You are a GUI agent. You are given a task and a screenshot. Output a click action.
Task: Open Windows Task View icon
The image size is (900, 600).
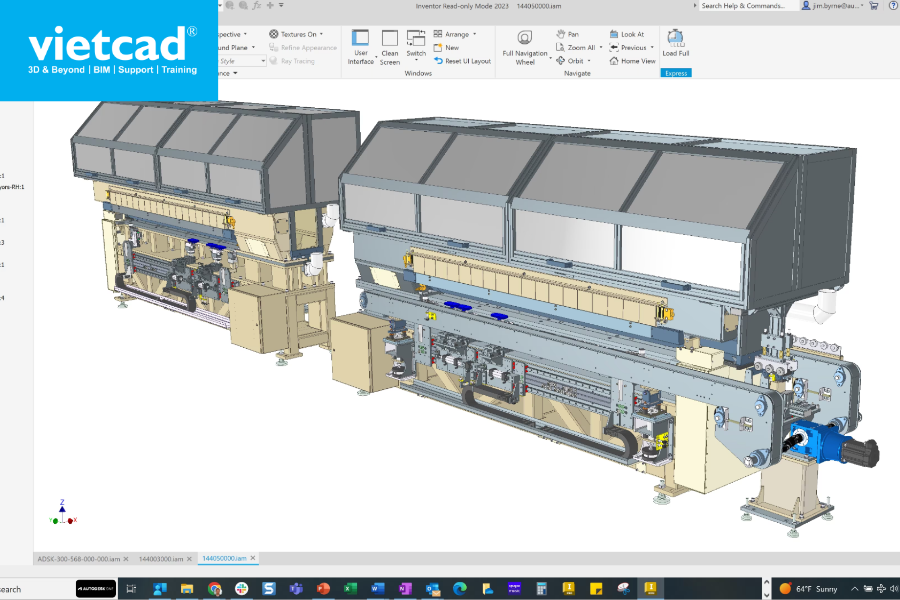click(131, 589)
